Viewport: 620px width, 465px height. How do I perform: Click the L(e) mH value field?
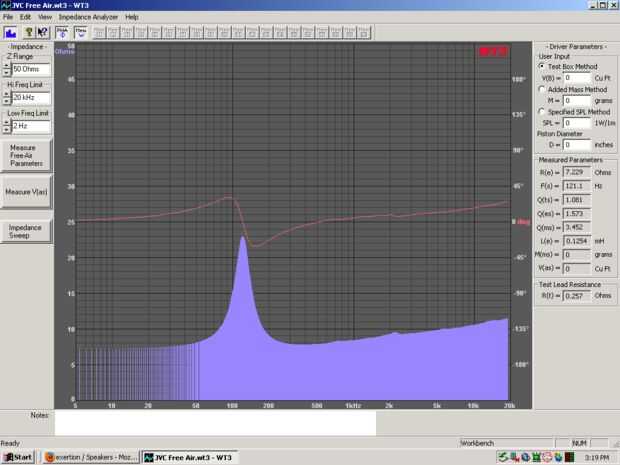tap(577, 241)
